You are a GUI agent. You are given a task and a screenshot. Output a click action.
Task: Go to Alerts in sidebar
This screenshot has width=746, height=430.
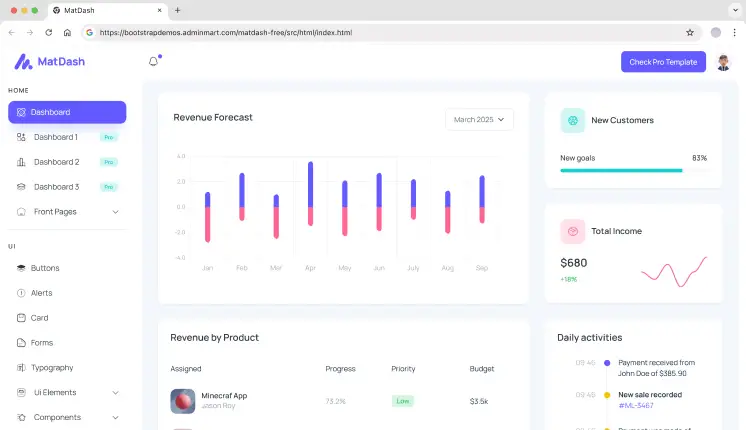(x=42, y=293)
